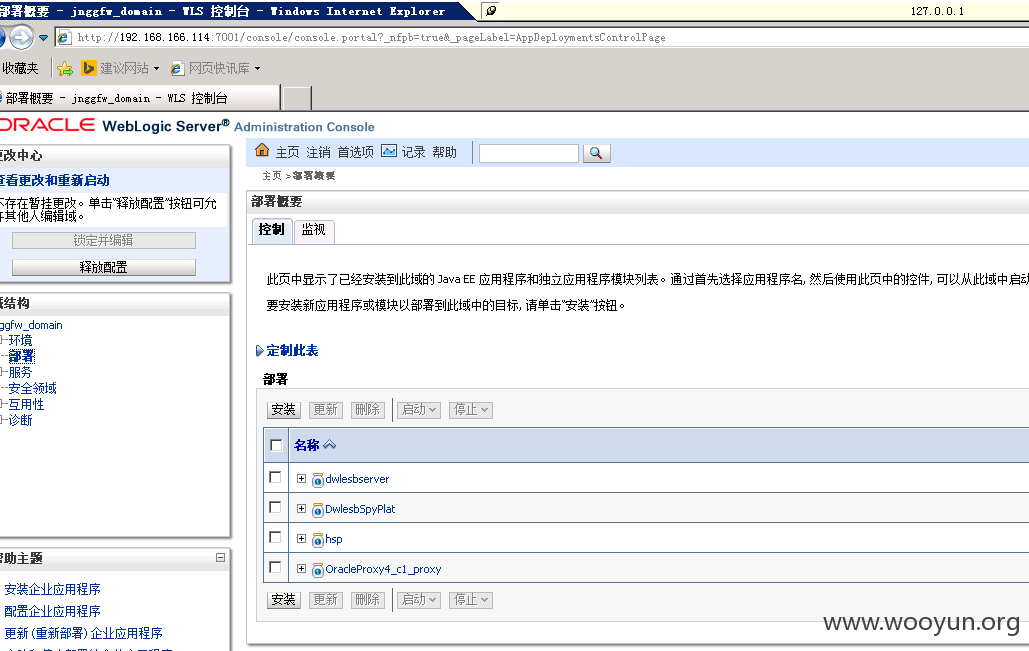Collapse the help topics panel
Screen dimensions: 1029x651
pos(220,557)
